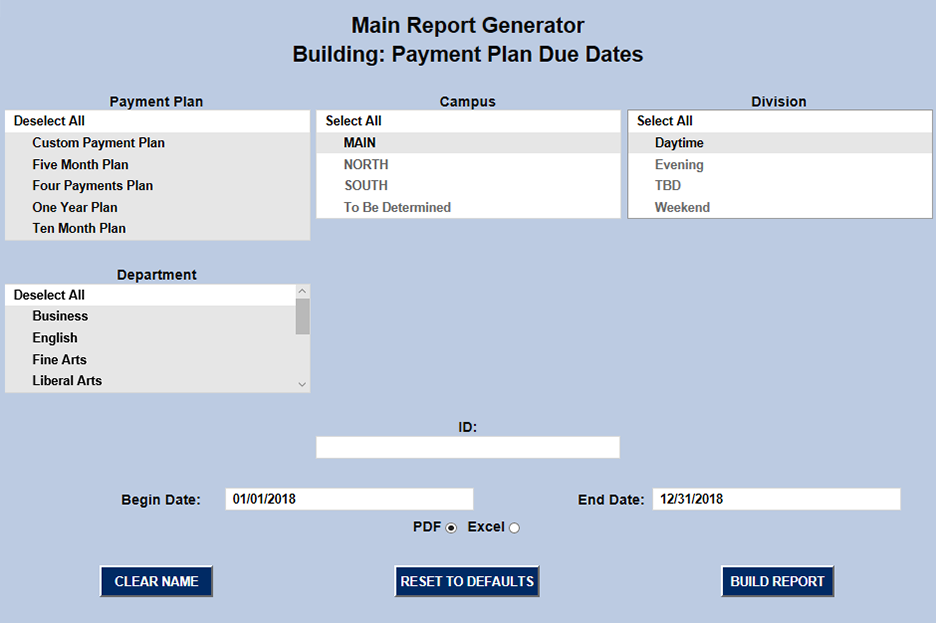
Task: Select Ten Month Plan option
Action: pyautogui.click(x=79, y=228)
